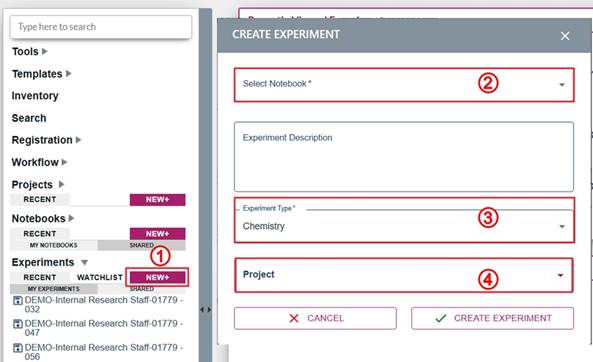
Task: Click NEW+ under Experiments
Action: (x=157, y=277)
